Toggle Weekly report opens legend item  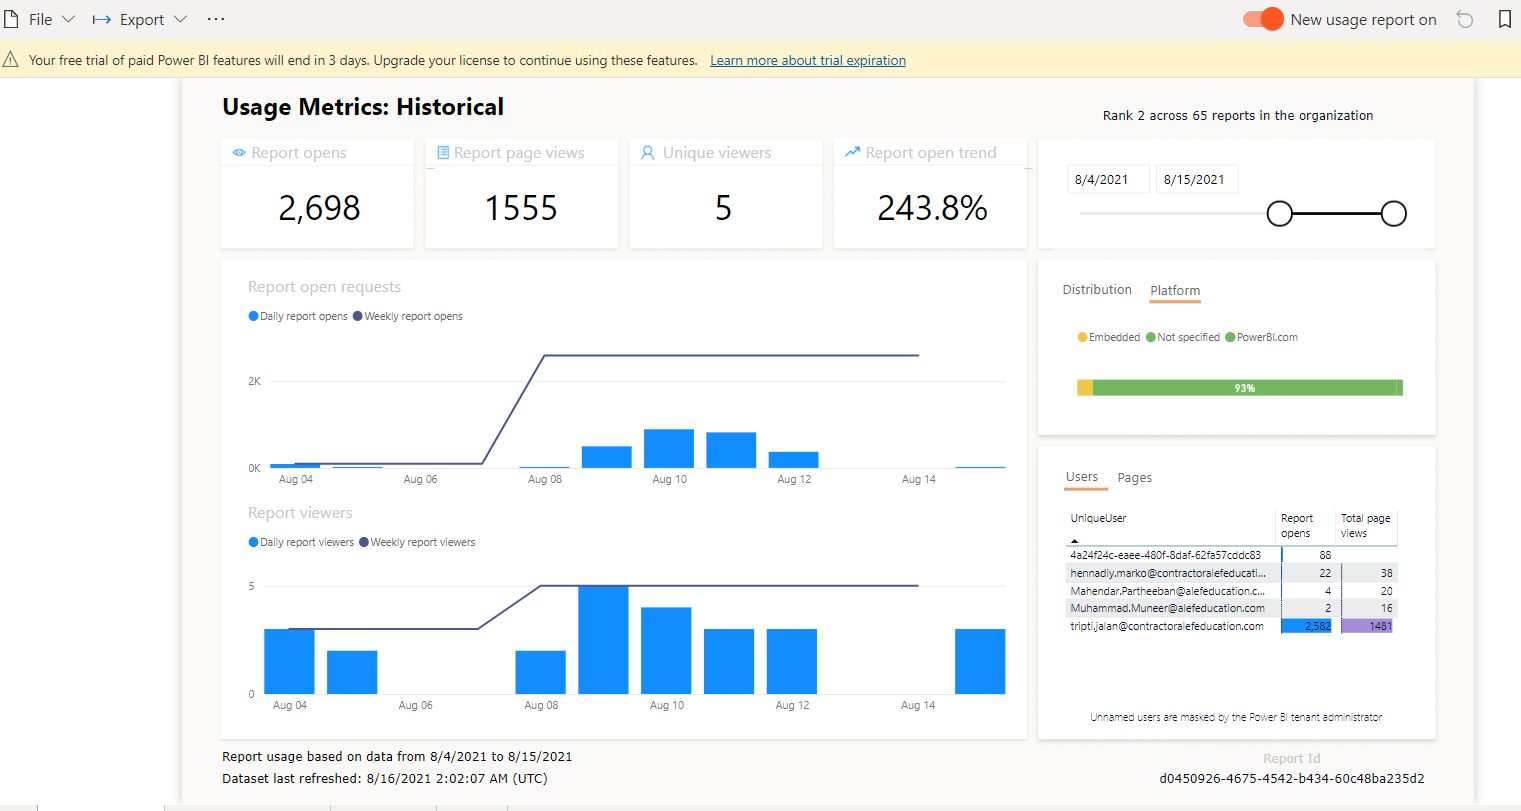(408, 316)
